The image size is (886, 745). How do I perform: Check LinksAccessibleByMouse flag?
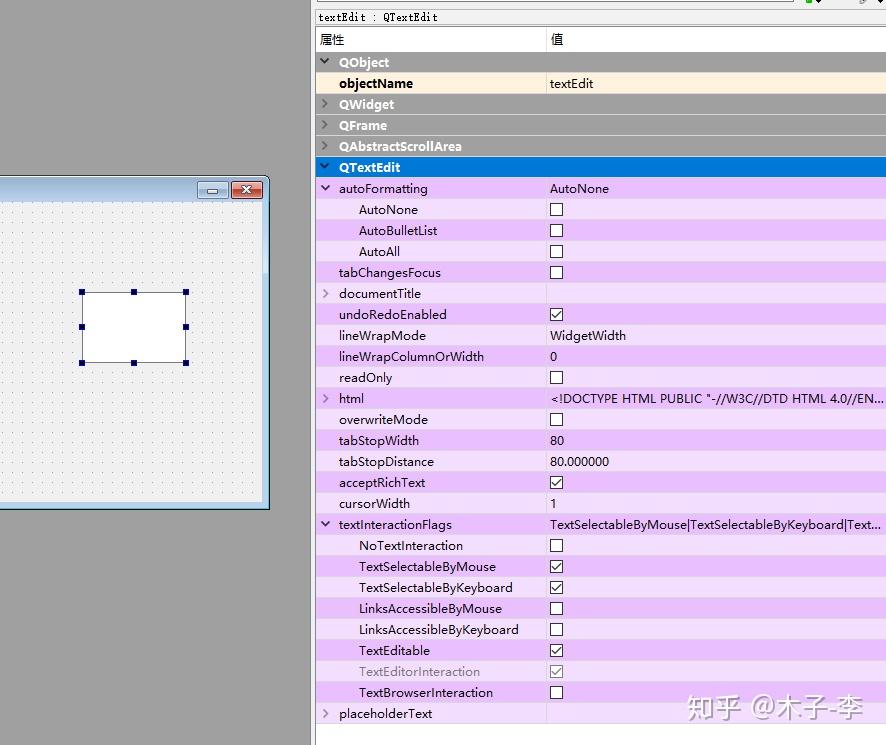(x=557, y=608)
